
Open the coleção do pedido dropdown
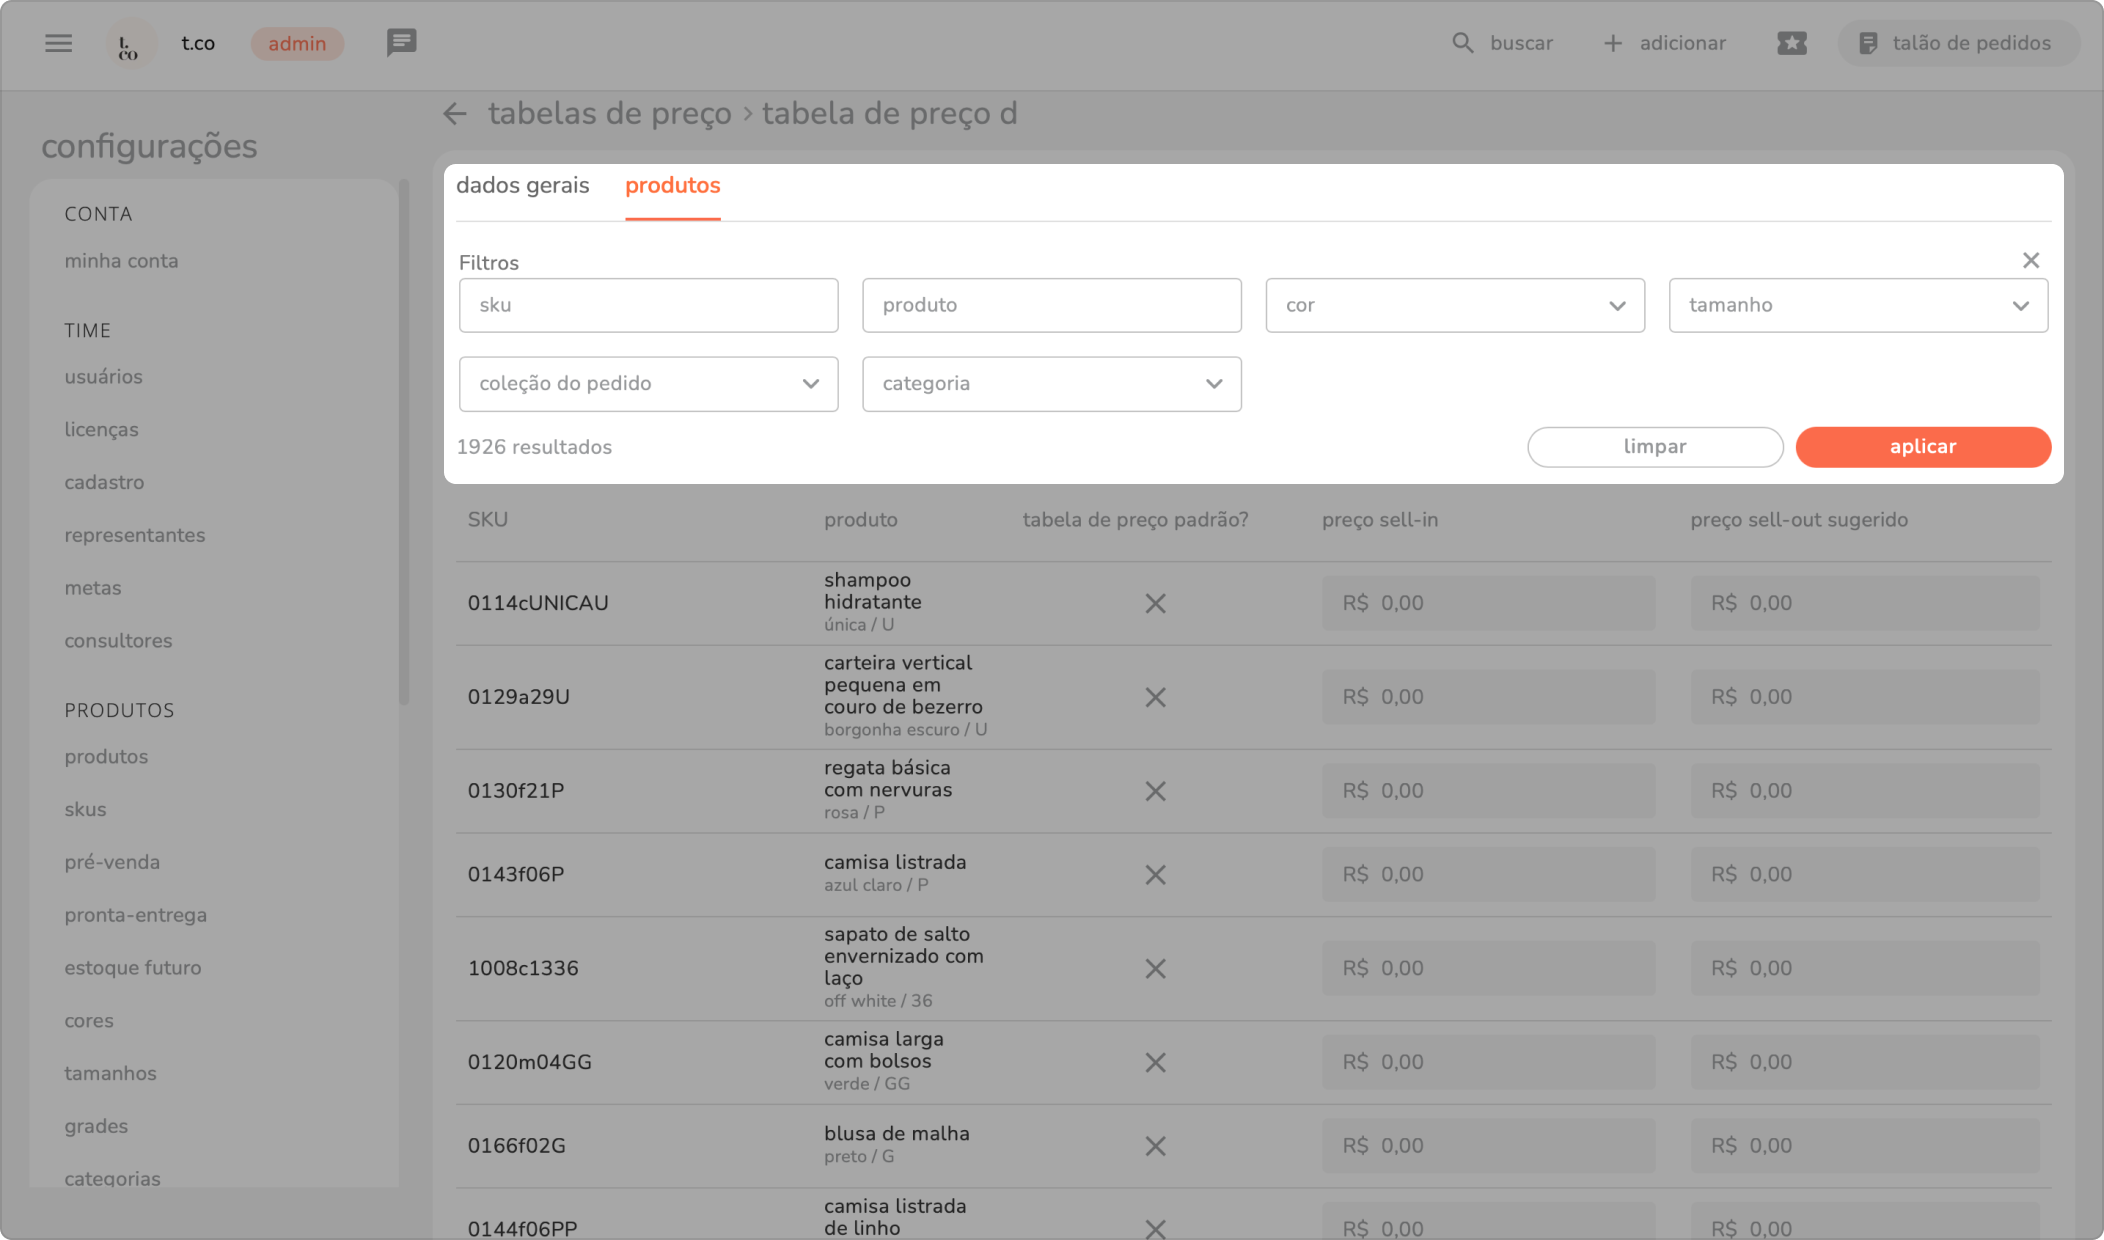point(648,384)
